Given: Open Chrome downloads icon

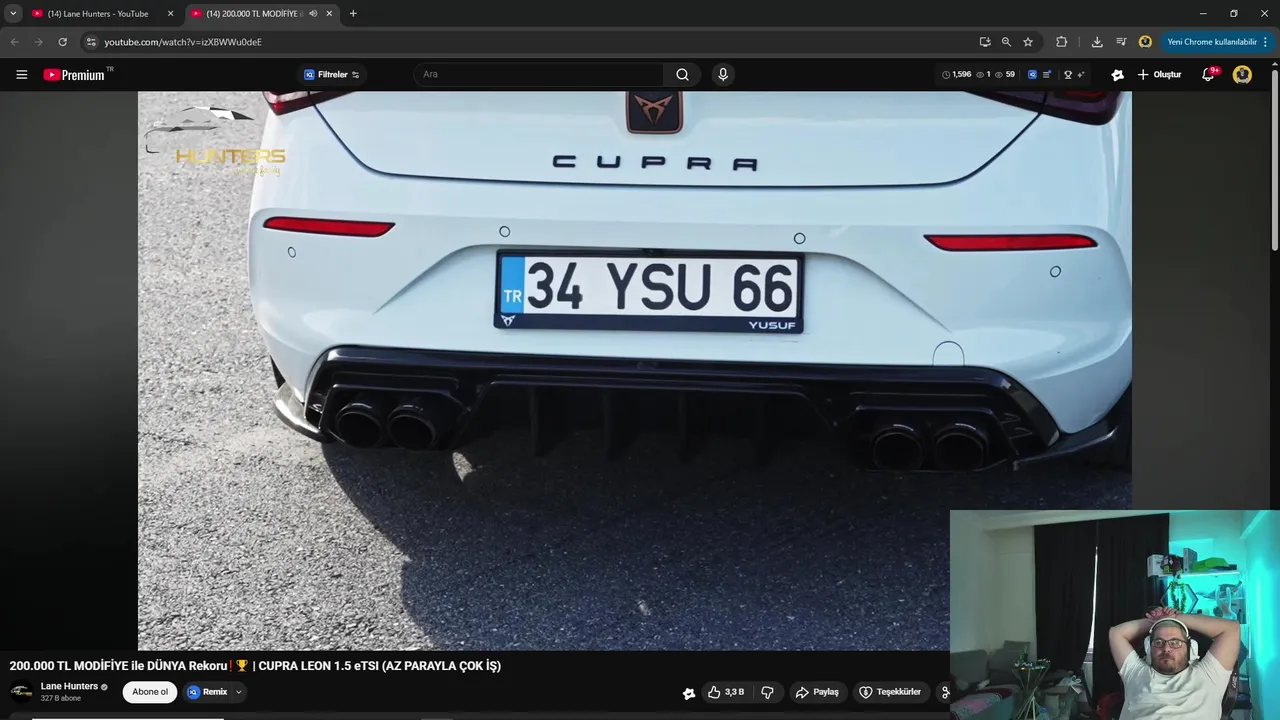Looking at the screenshot, I should 1097,42.
